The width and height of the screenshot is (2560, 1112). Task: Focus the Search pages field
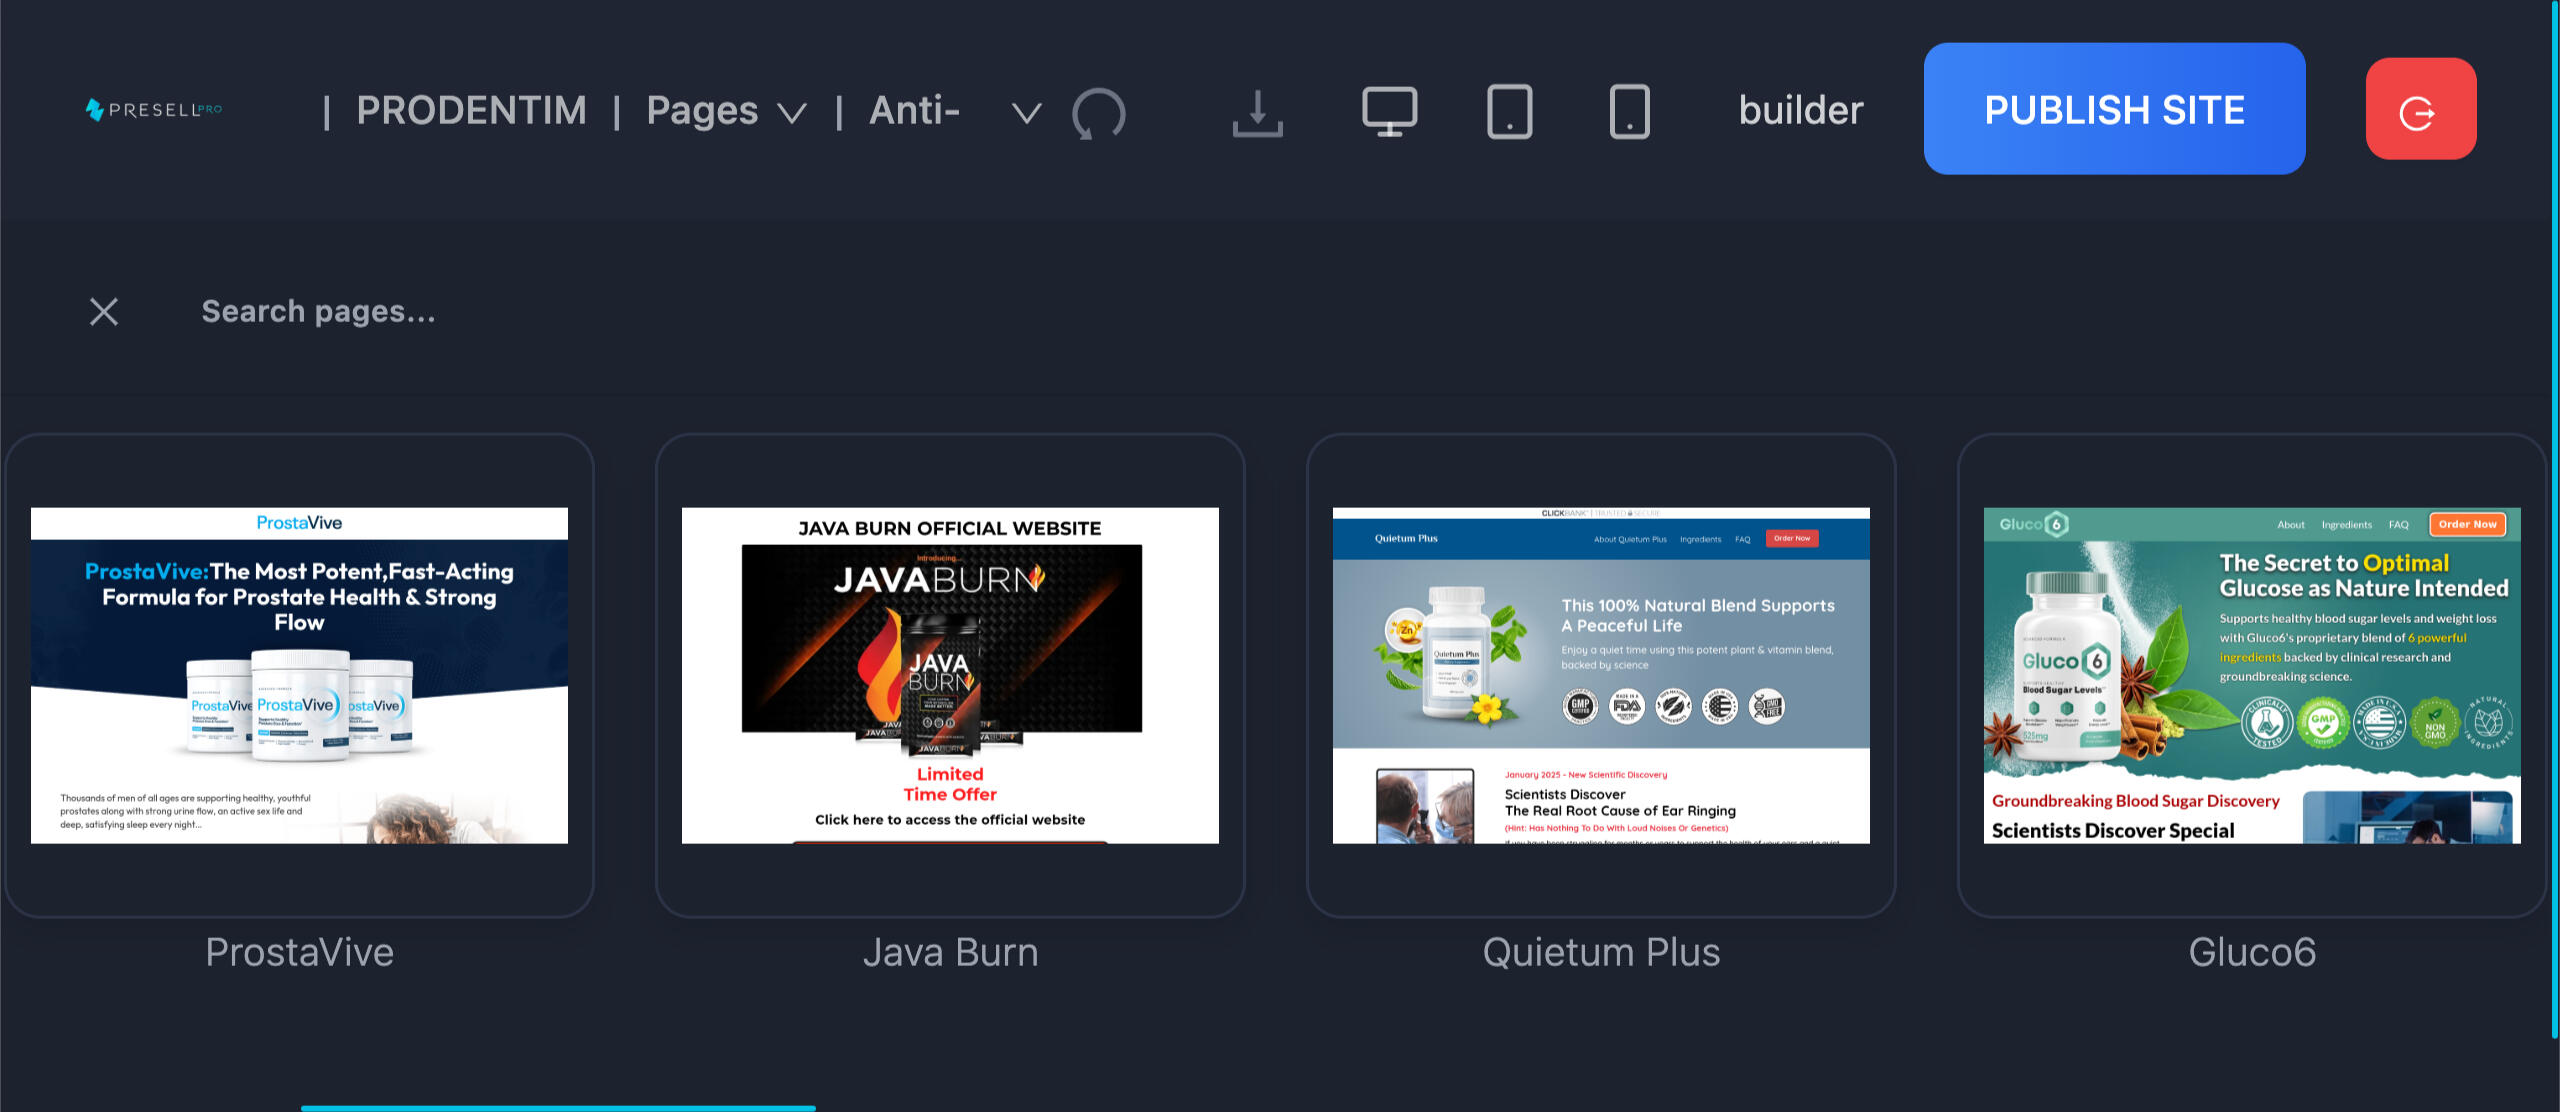tap(318, 312)
